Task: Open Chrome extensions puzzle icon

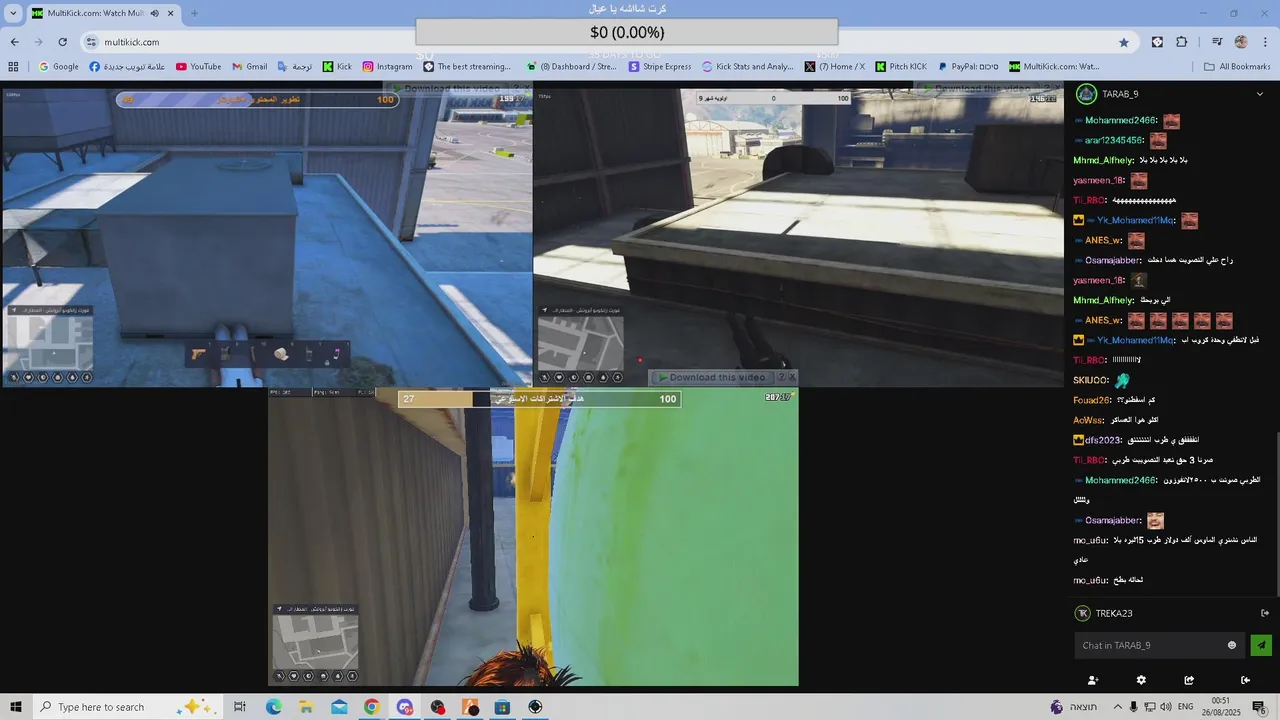Action: pos(1182,42)
